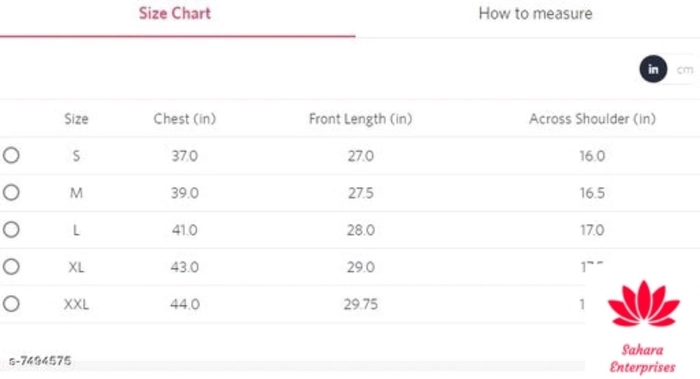The height and width of the screenshot is (379, 700).
Task: Click the Chest (in) column header
Action: coord(185,119)
